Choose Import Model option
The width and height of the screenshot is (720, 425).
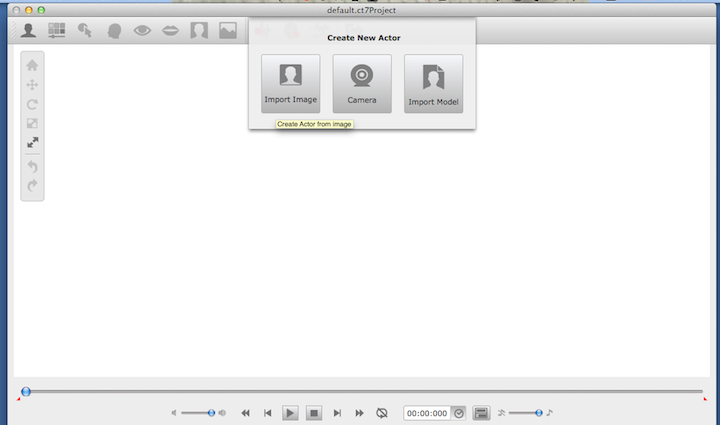(433, 84)
